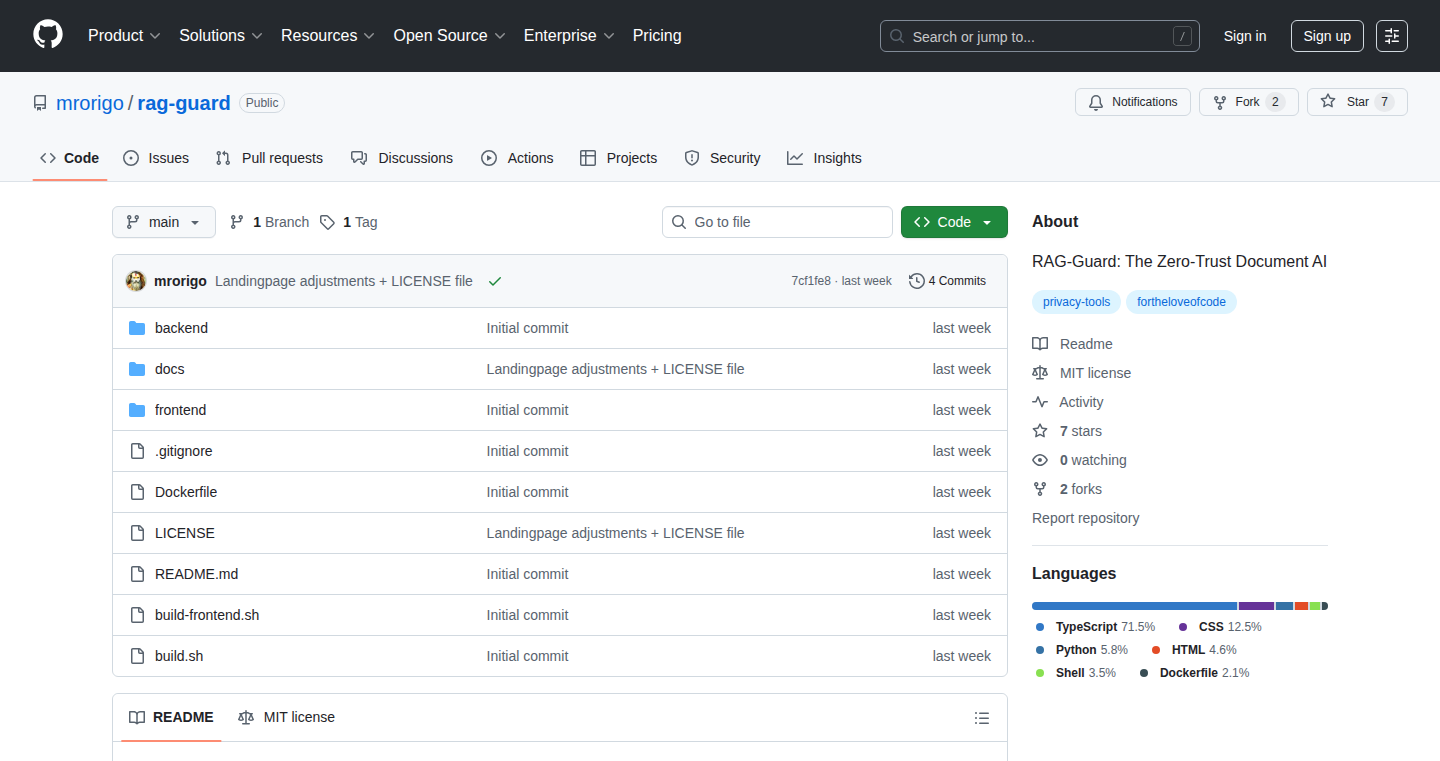Click Python 5.8% language entry
1440x761 pixels.
click(1081, 650)
